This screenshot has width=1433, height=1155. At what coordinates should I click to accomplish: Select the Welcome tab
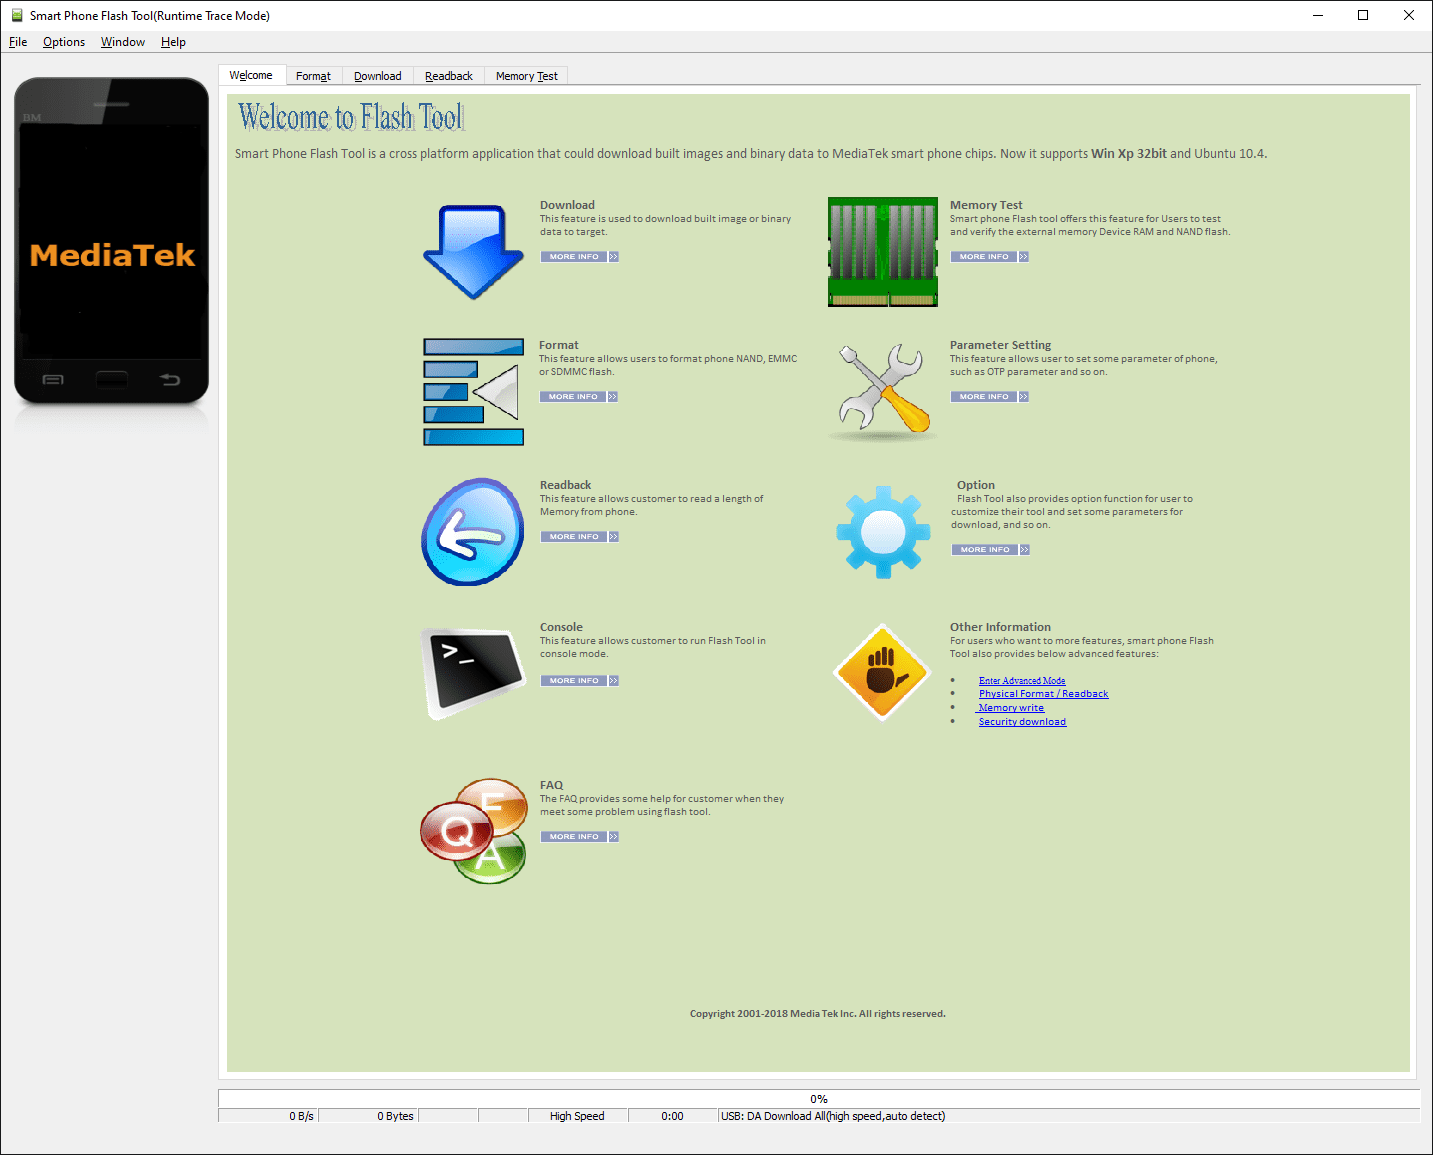(x=251, y=75)
